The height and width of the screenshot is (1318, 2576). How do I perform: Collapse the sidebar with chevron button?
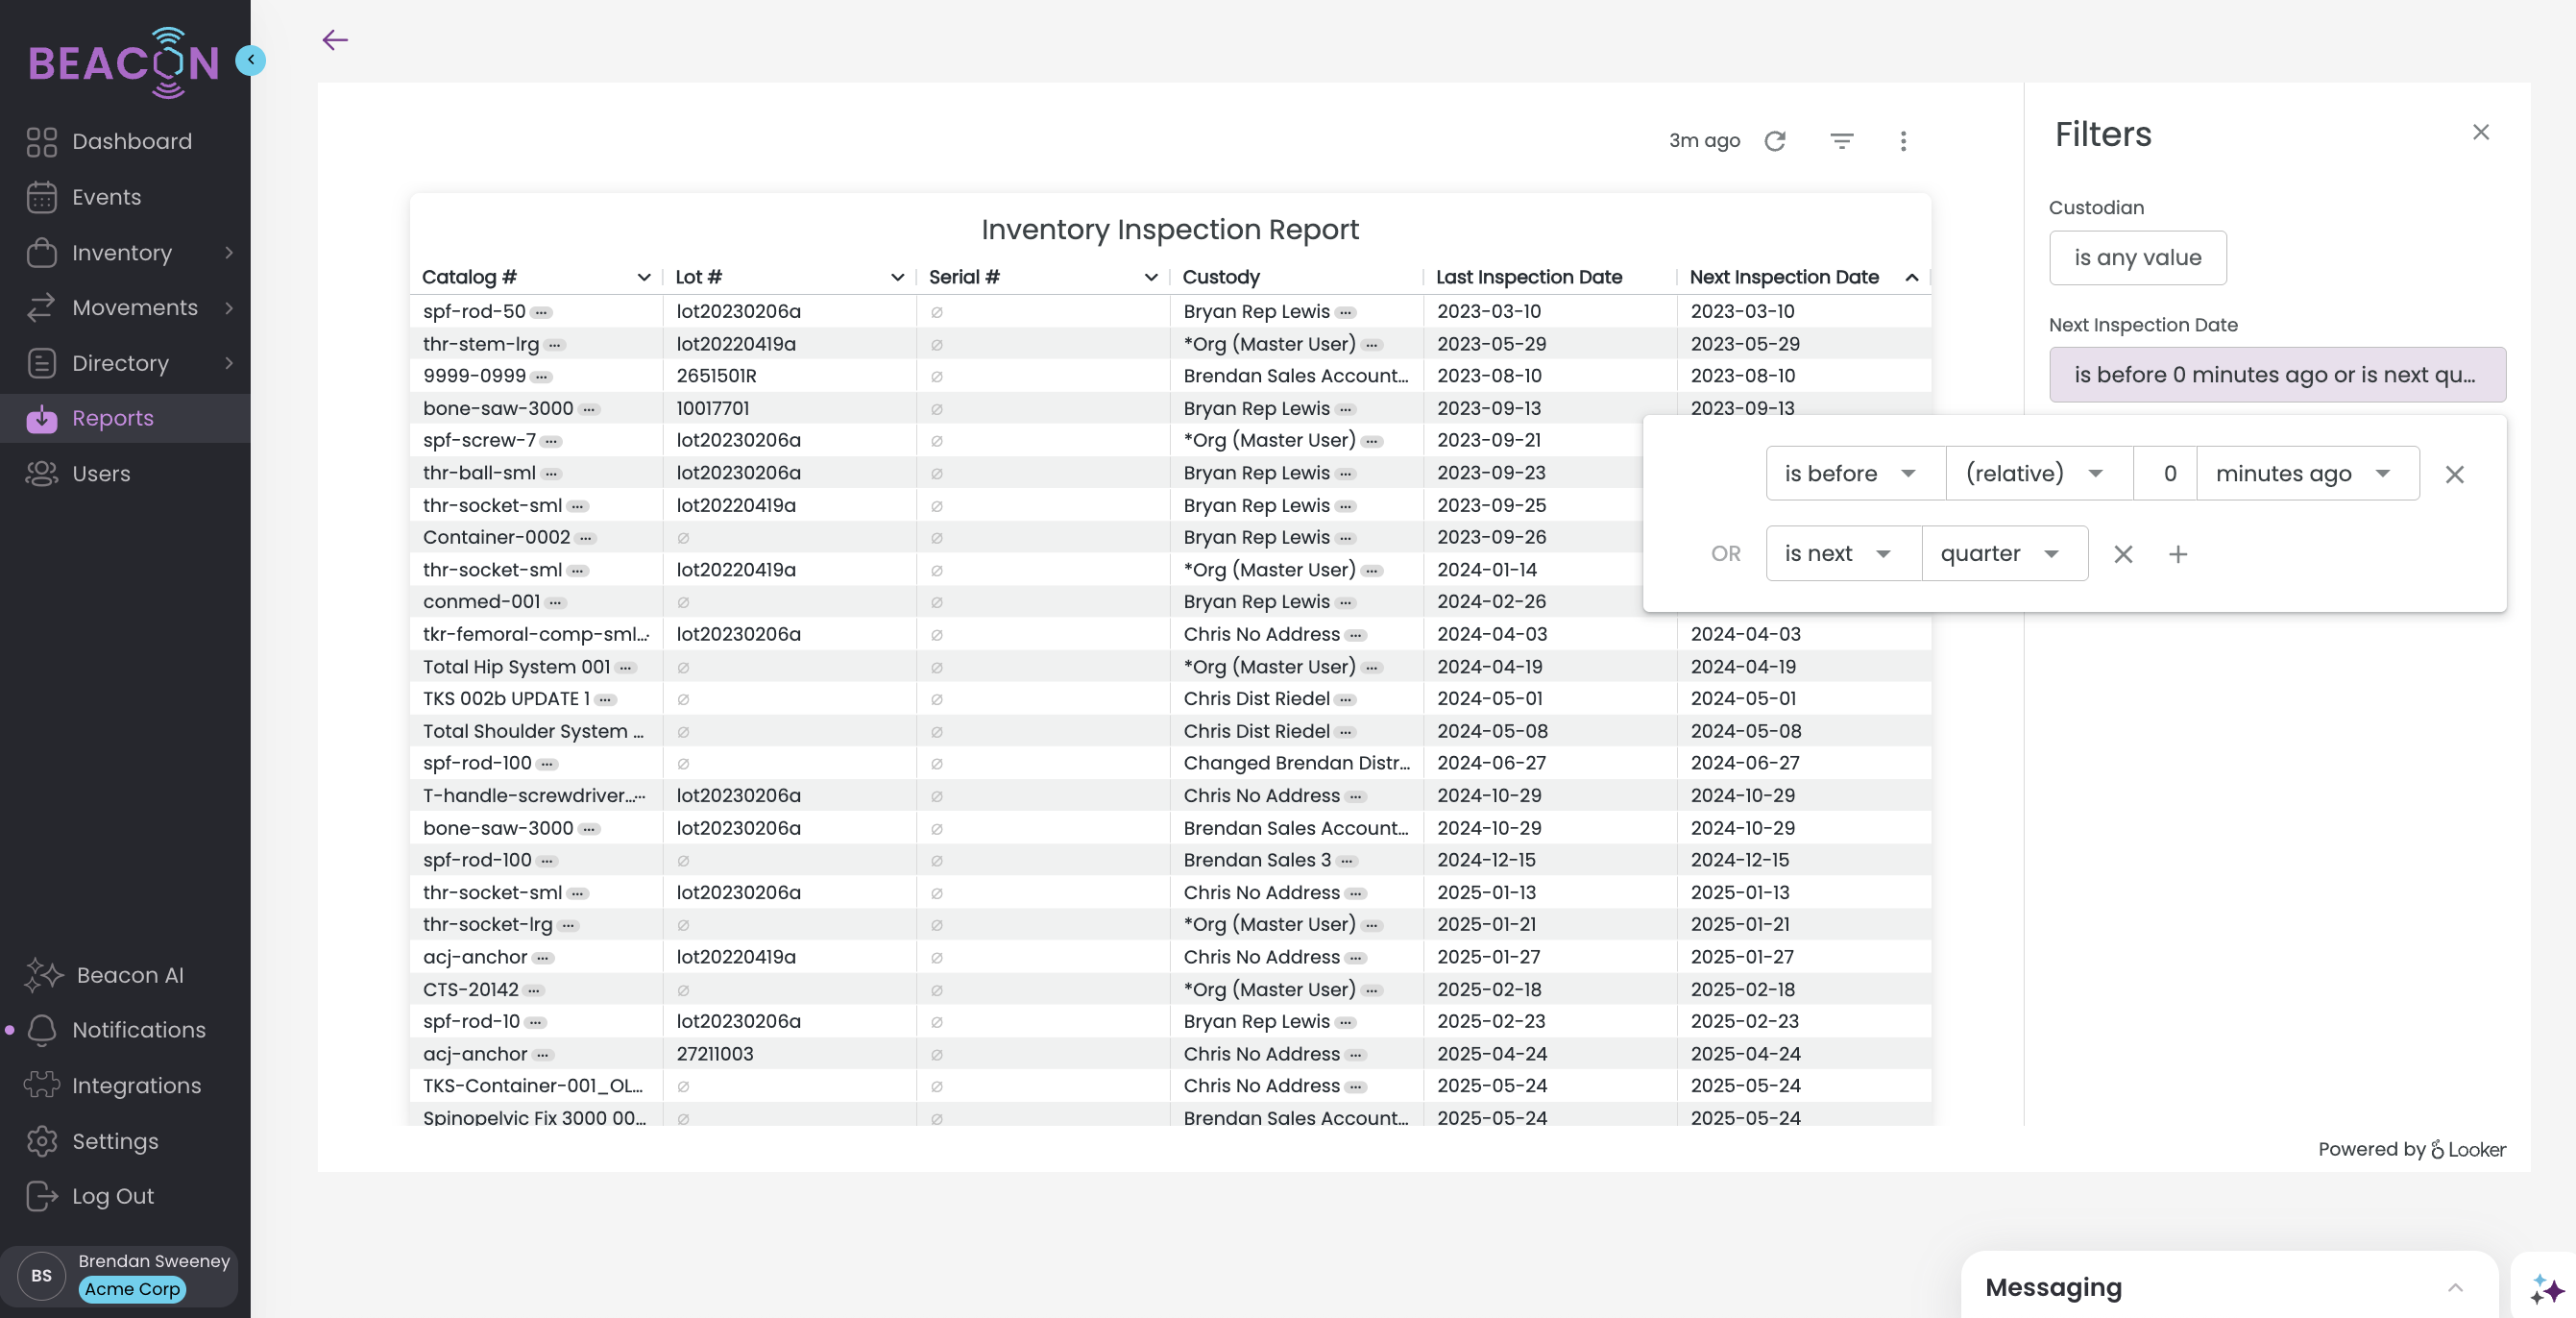[x=251, y=60]
